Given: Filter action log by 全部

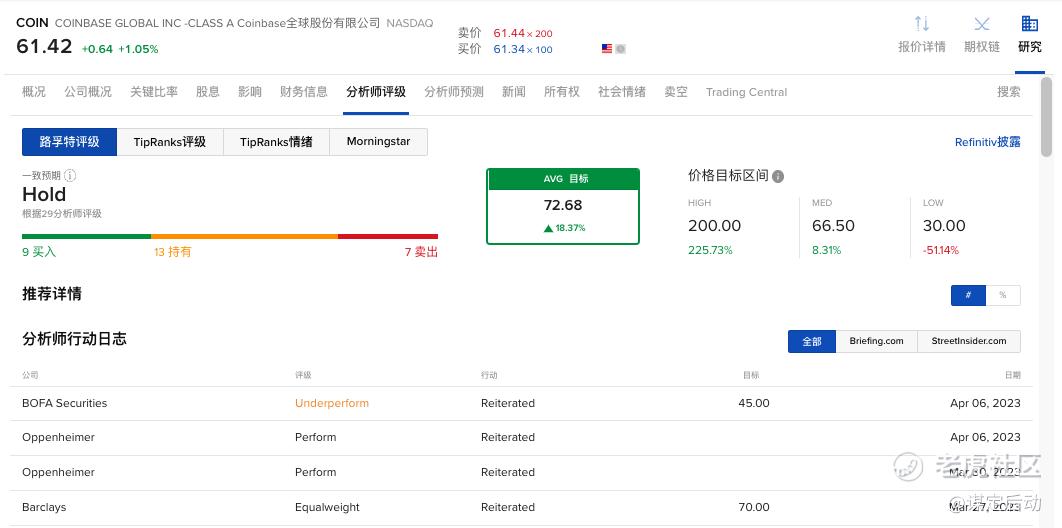Looking at the screenshot, I should pos(812,341).
